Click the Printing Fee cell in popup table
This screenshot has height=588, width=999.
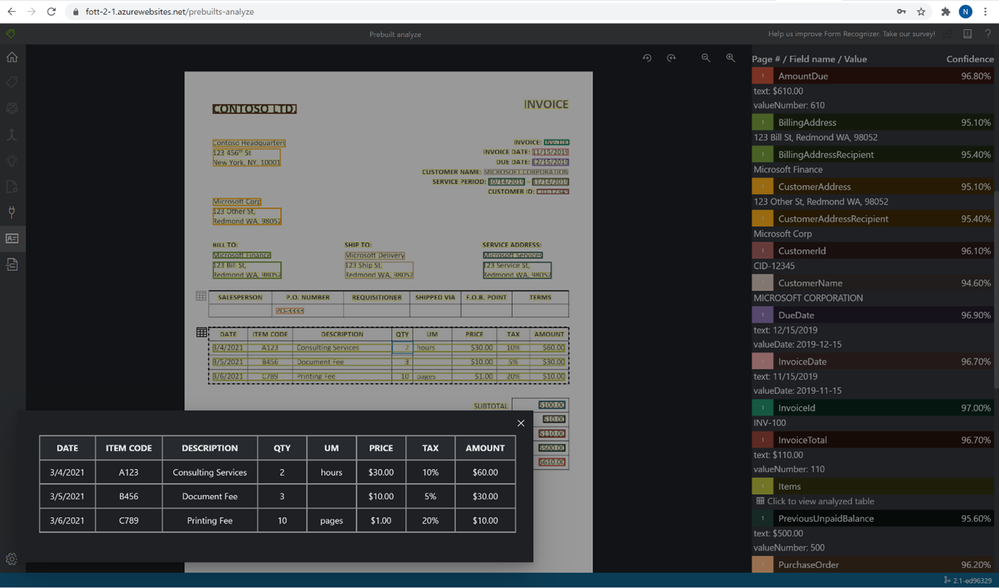(210, 520)
